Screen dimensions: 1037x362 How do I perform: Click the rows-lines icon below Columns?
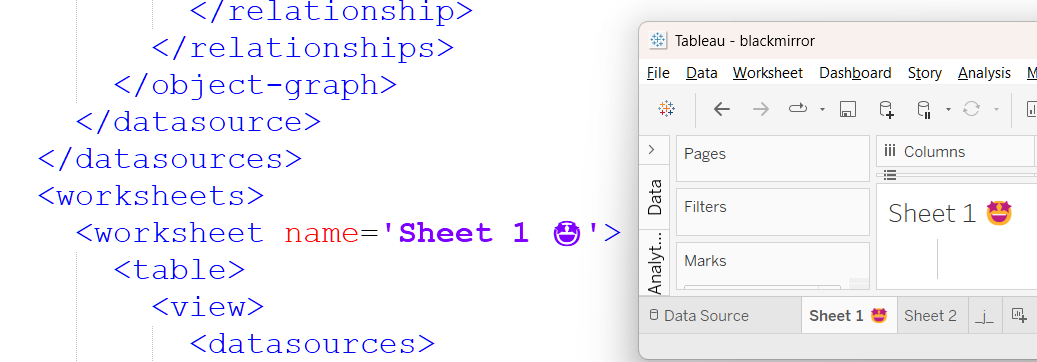click(890, 175)
